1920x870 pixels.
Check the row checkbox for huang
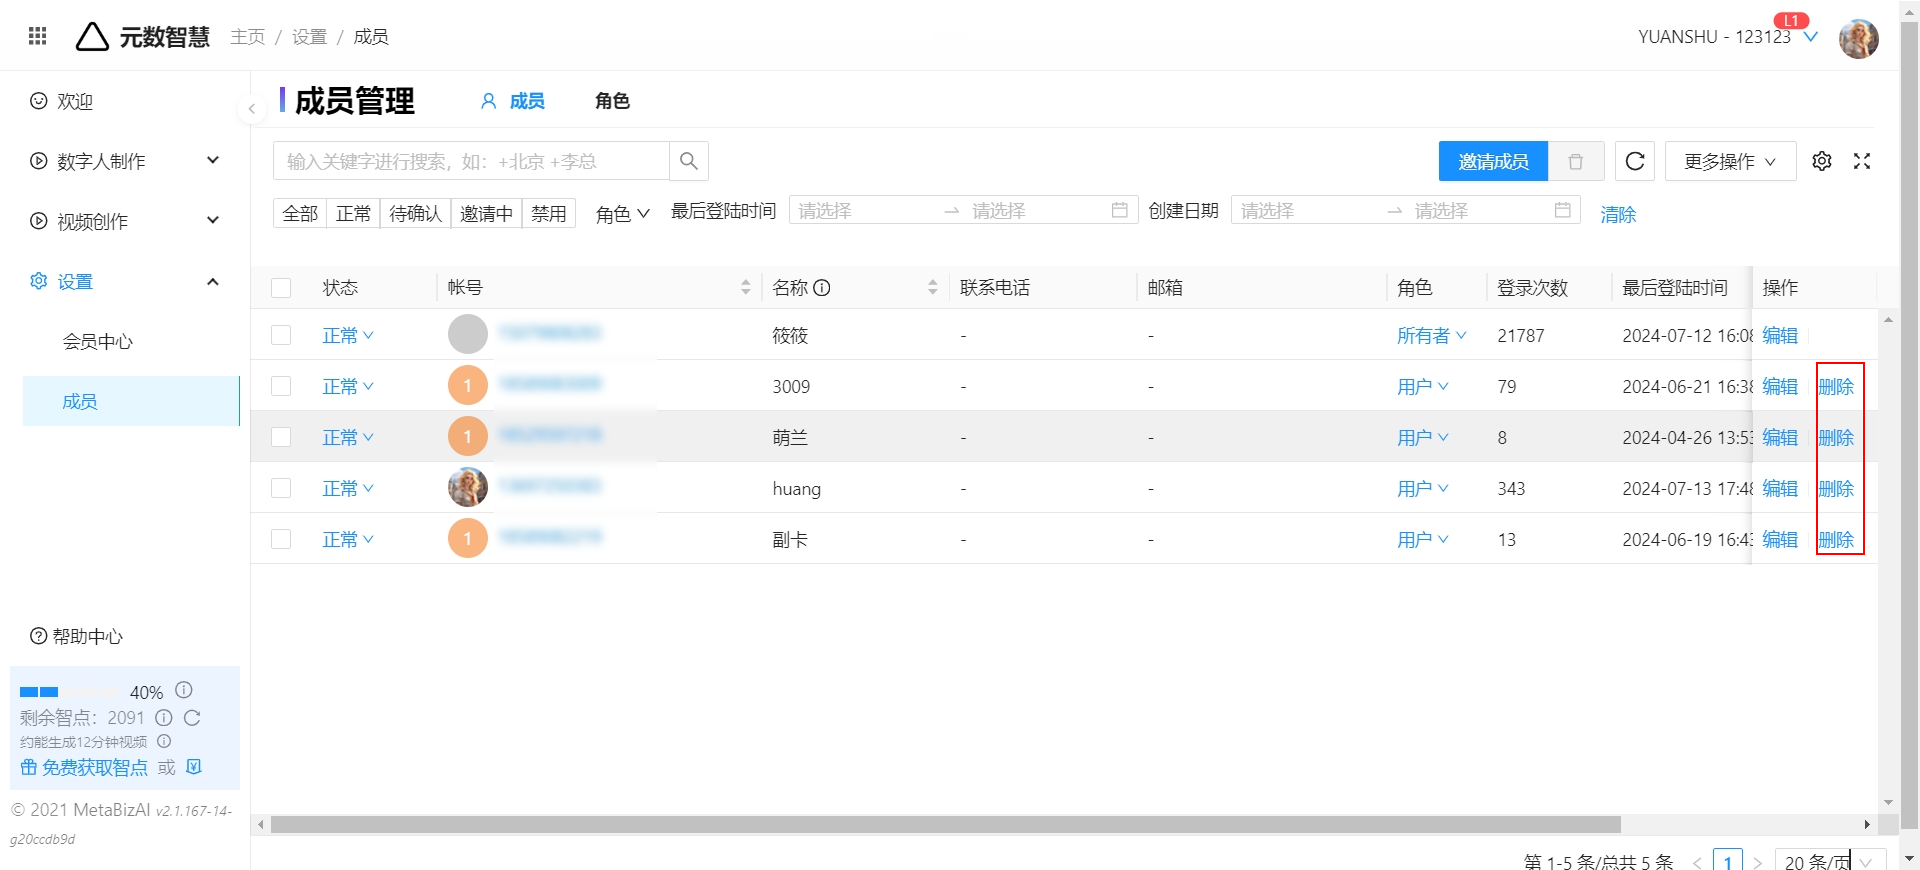[x=281, y=488]
